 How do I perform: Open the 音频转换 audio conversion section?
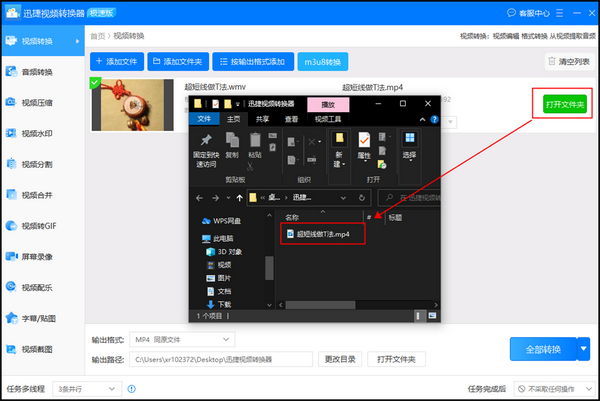37,72
